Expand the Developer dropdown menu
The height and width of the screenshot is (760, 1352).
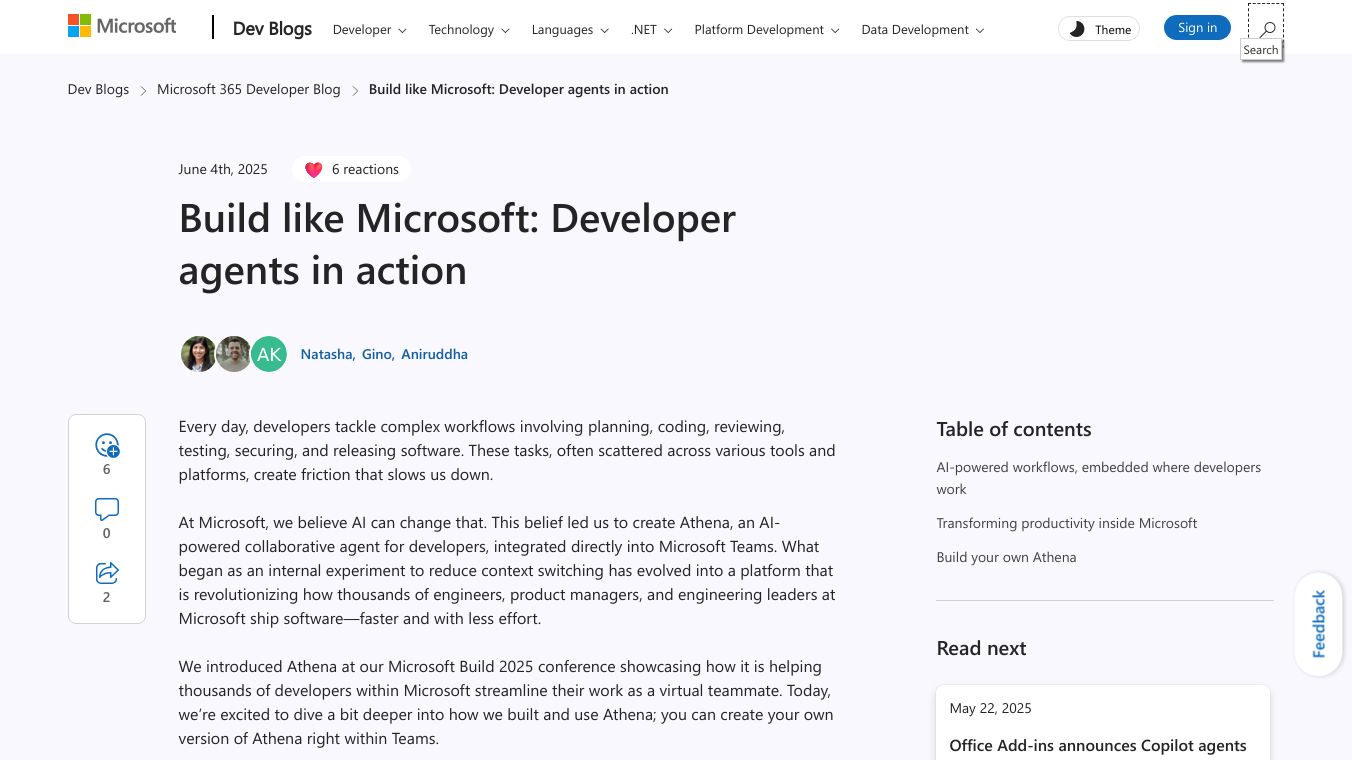coord(369,30)
